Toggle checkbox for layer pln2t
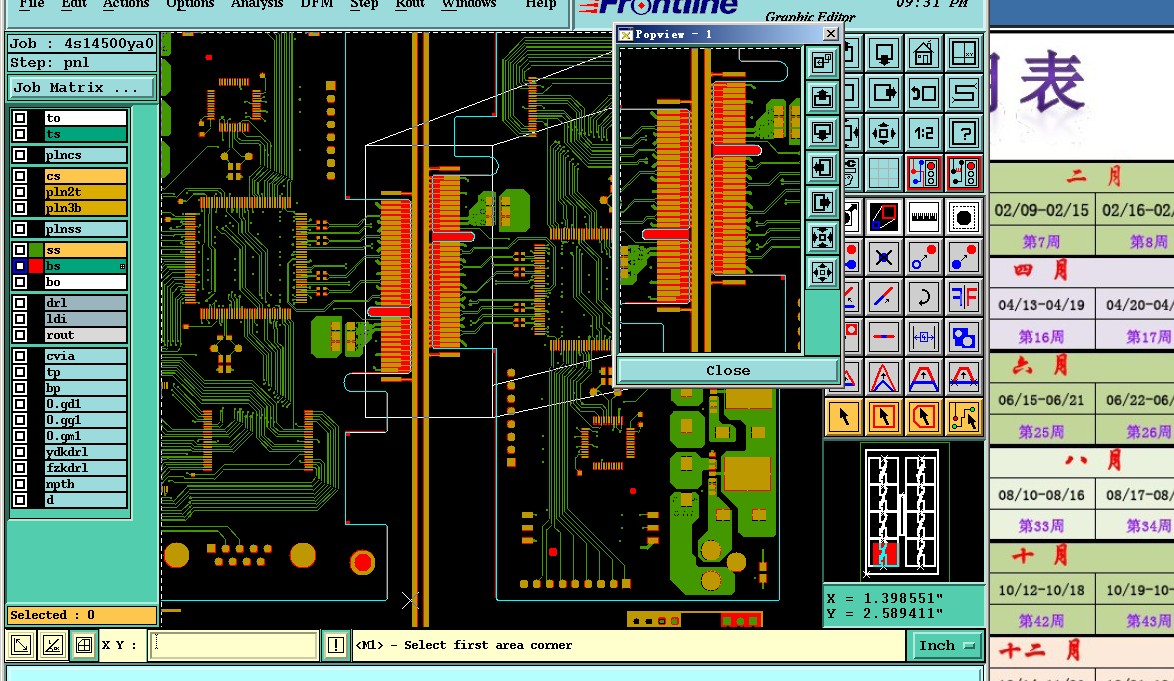Image resolution: width=1174 pixels, height=681 pixels. point(20,192)
